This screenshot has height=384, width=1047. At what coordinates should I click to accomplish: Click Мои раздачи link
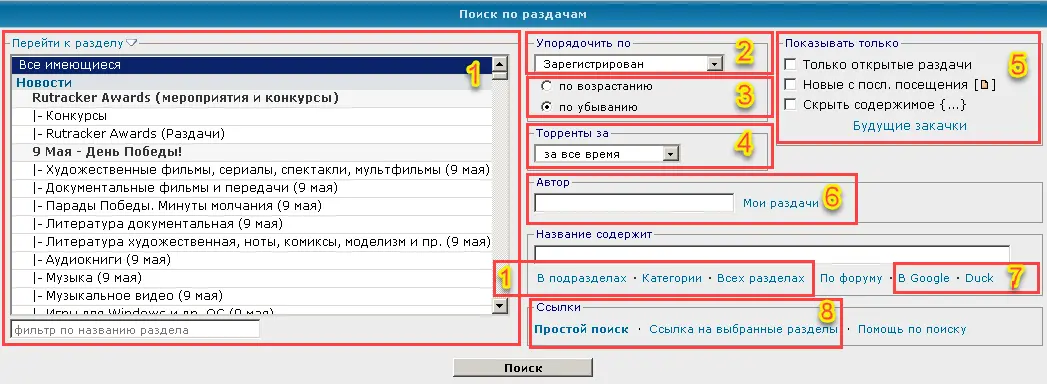click(x=781, y=203)
